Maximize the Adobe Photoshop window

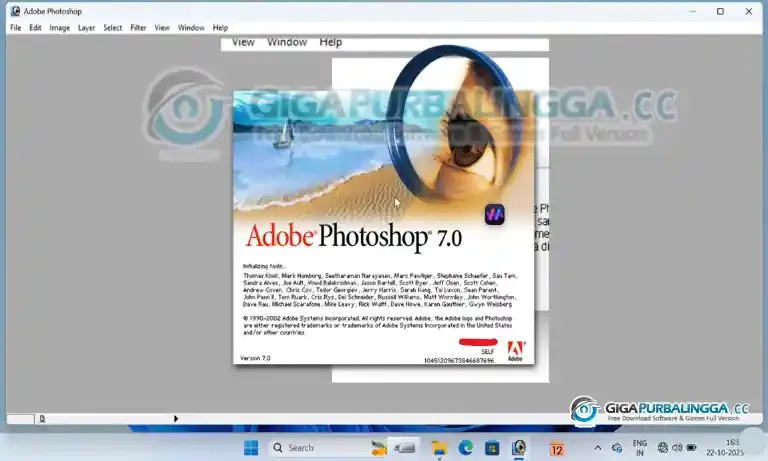(720, 11)
